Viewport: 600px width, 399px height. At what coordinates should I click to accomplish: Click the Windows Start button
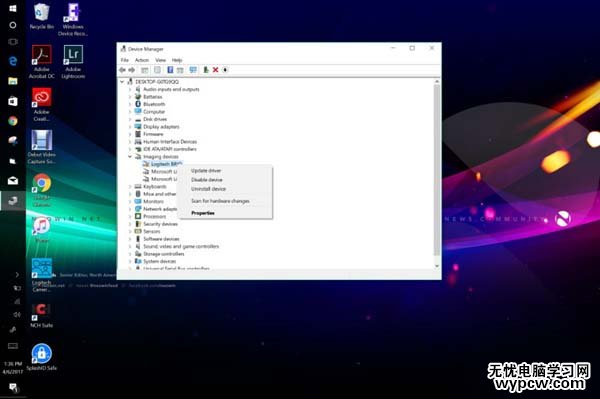pos(13,8)
